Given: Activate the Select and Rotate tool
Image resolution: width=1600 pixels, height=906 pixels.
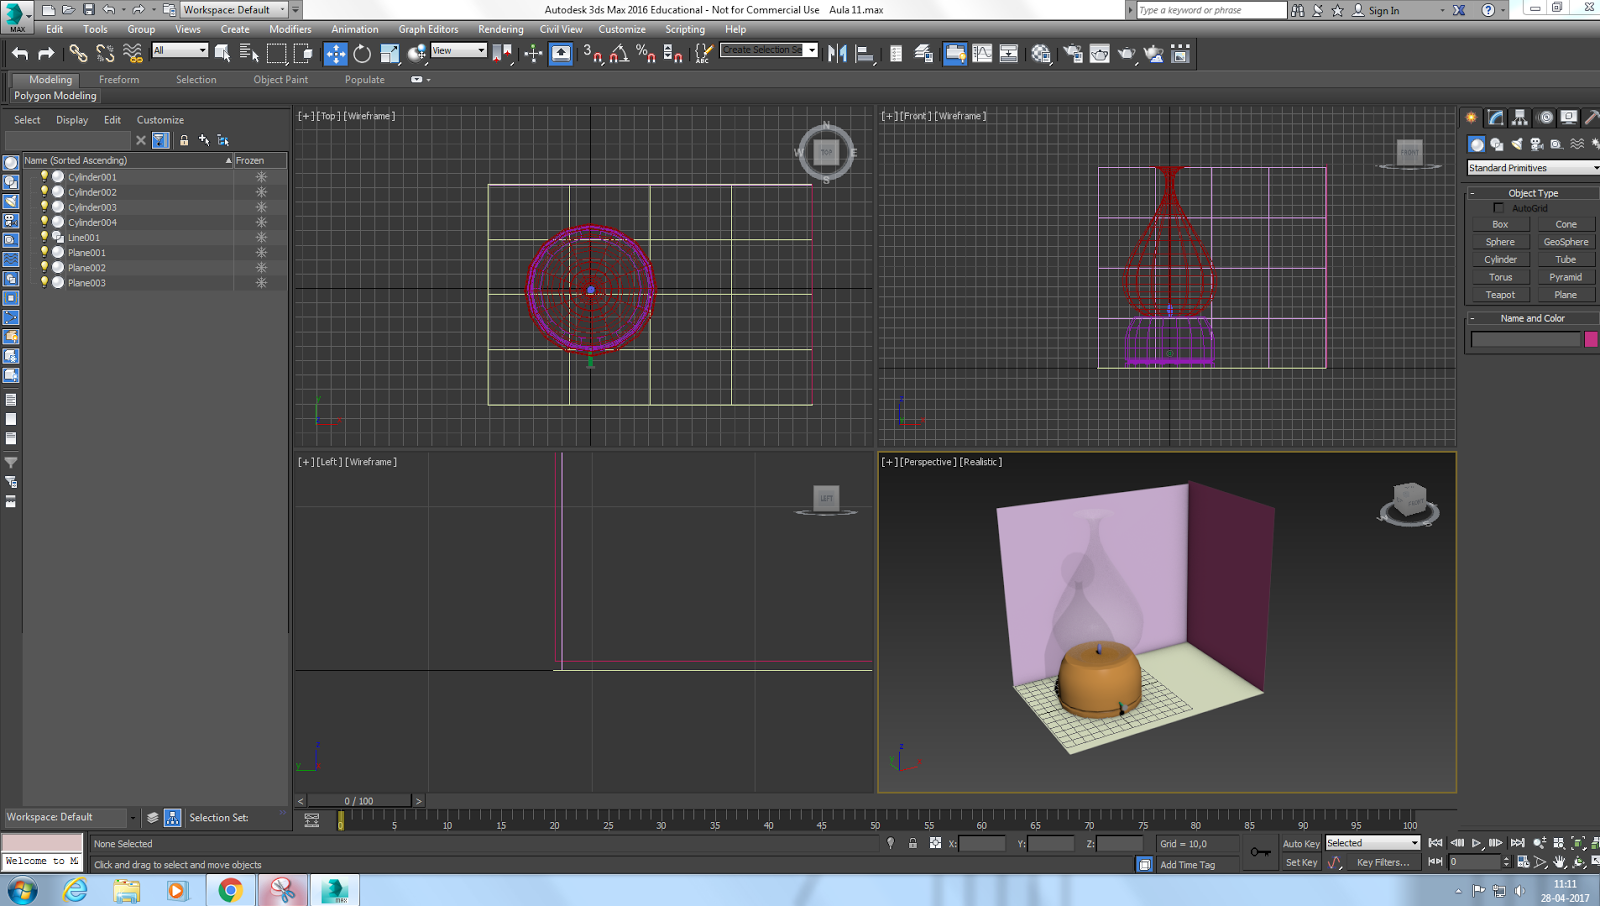Looking at the screenshot, I should coord(362,54).
